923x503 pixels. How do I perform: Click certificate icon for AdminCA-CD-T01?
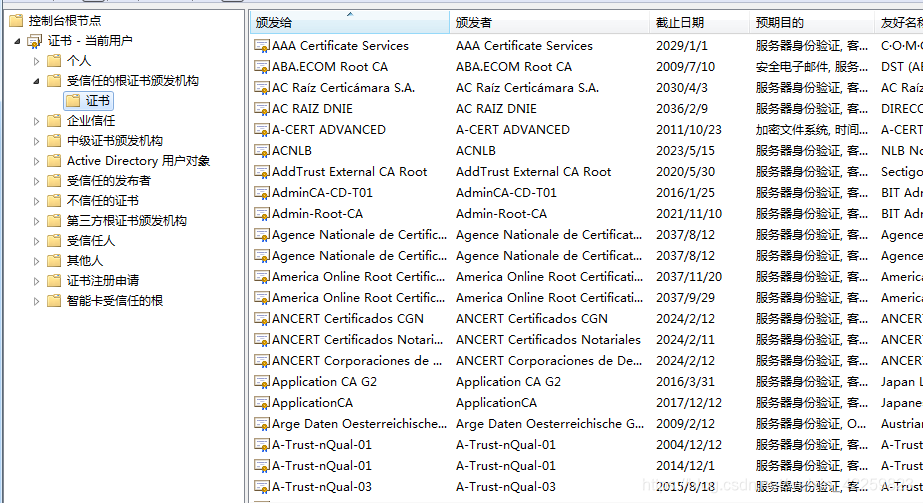click(x=261, y=193)
